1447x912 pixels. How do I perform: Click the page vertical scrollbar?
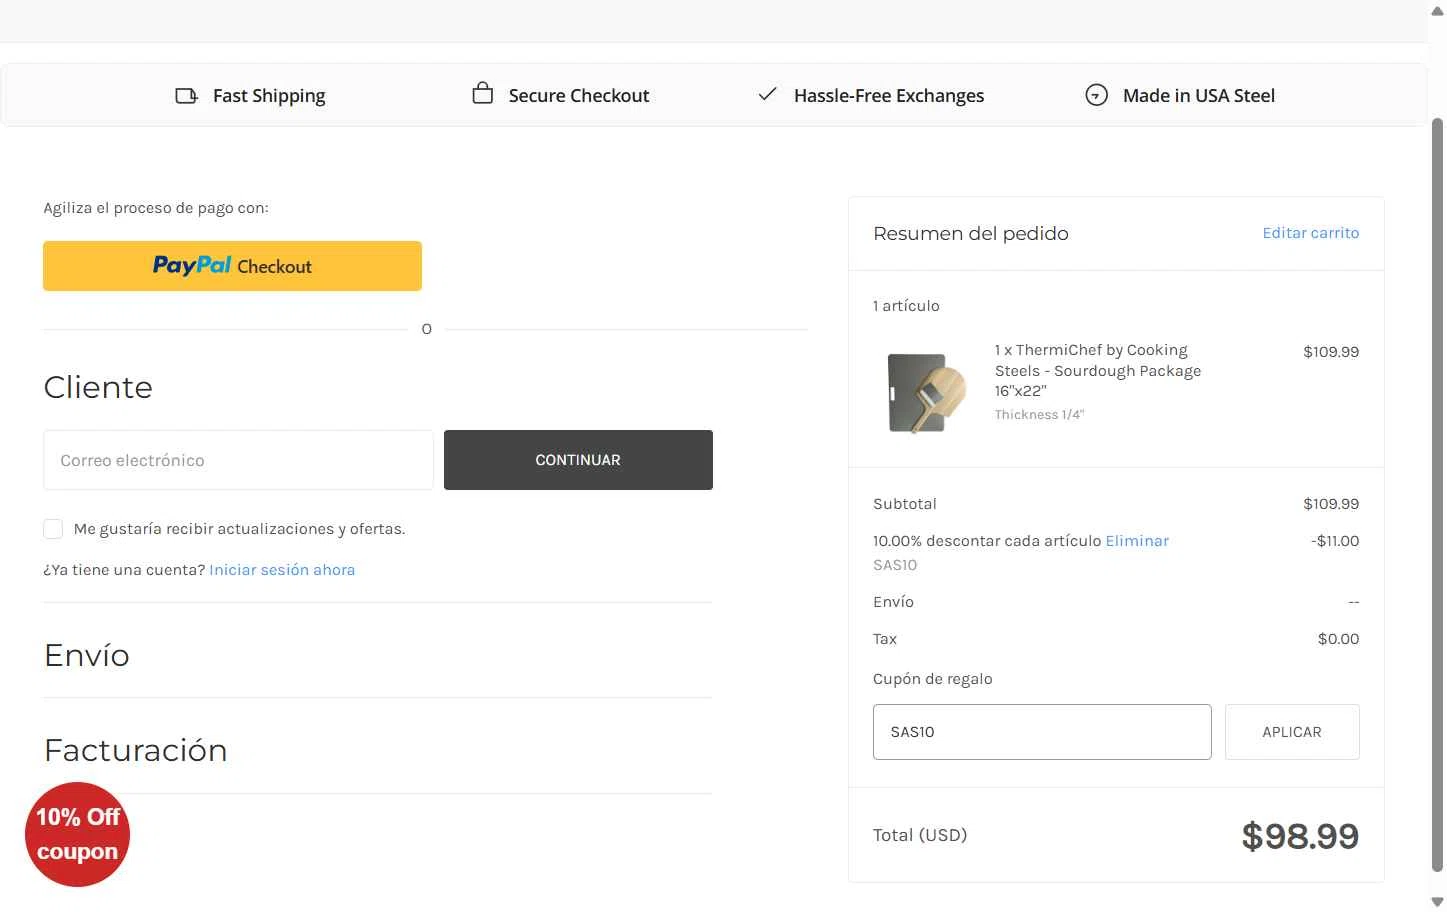(x=1437, y=495)
